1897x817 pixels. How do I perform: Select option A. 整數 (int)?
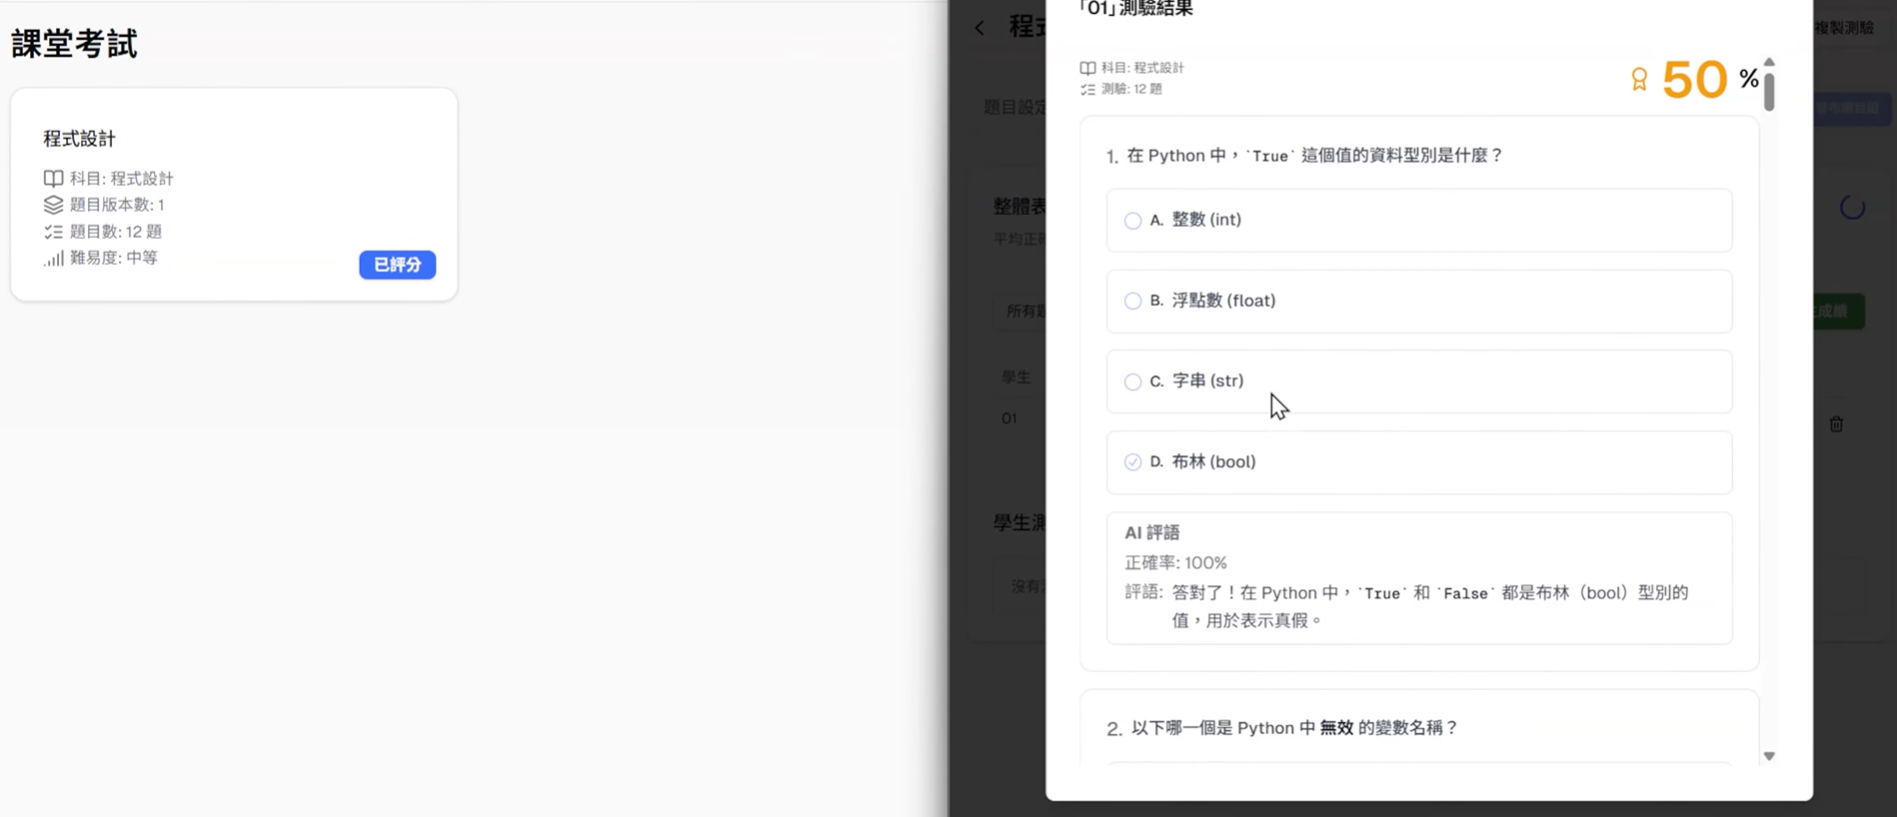coord(1419,220)
